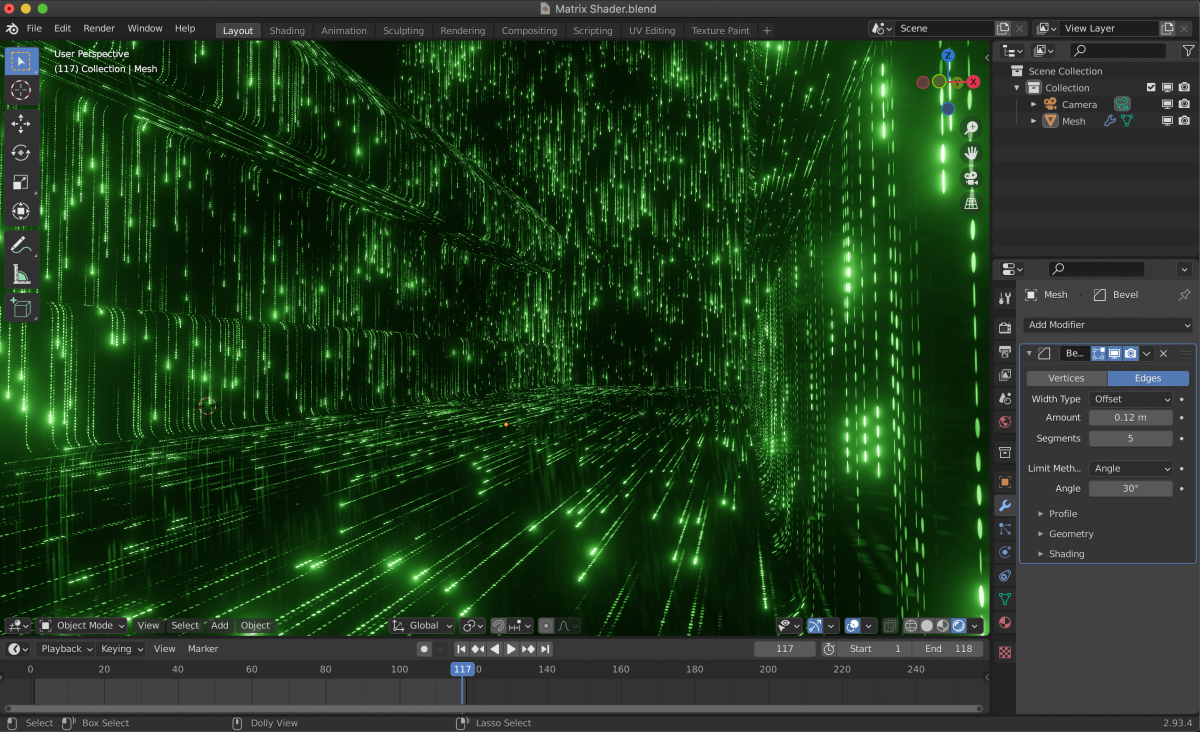
Task: Switch perspective/orthographic with grid icon
Action: coord(971,203)
